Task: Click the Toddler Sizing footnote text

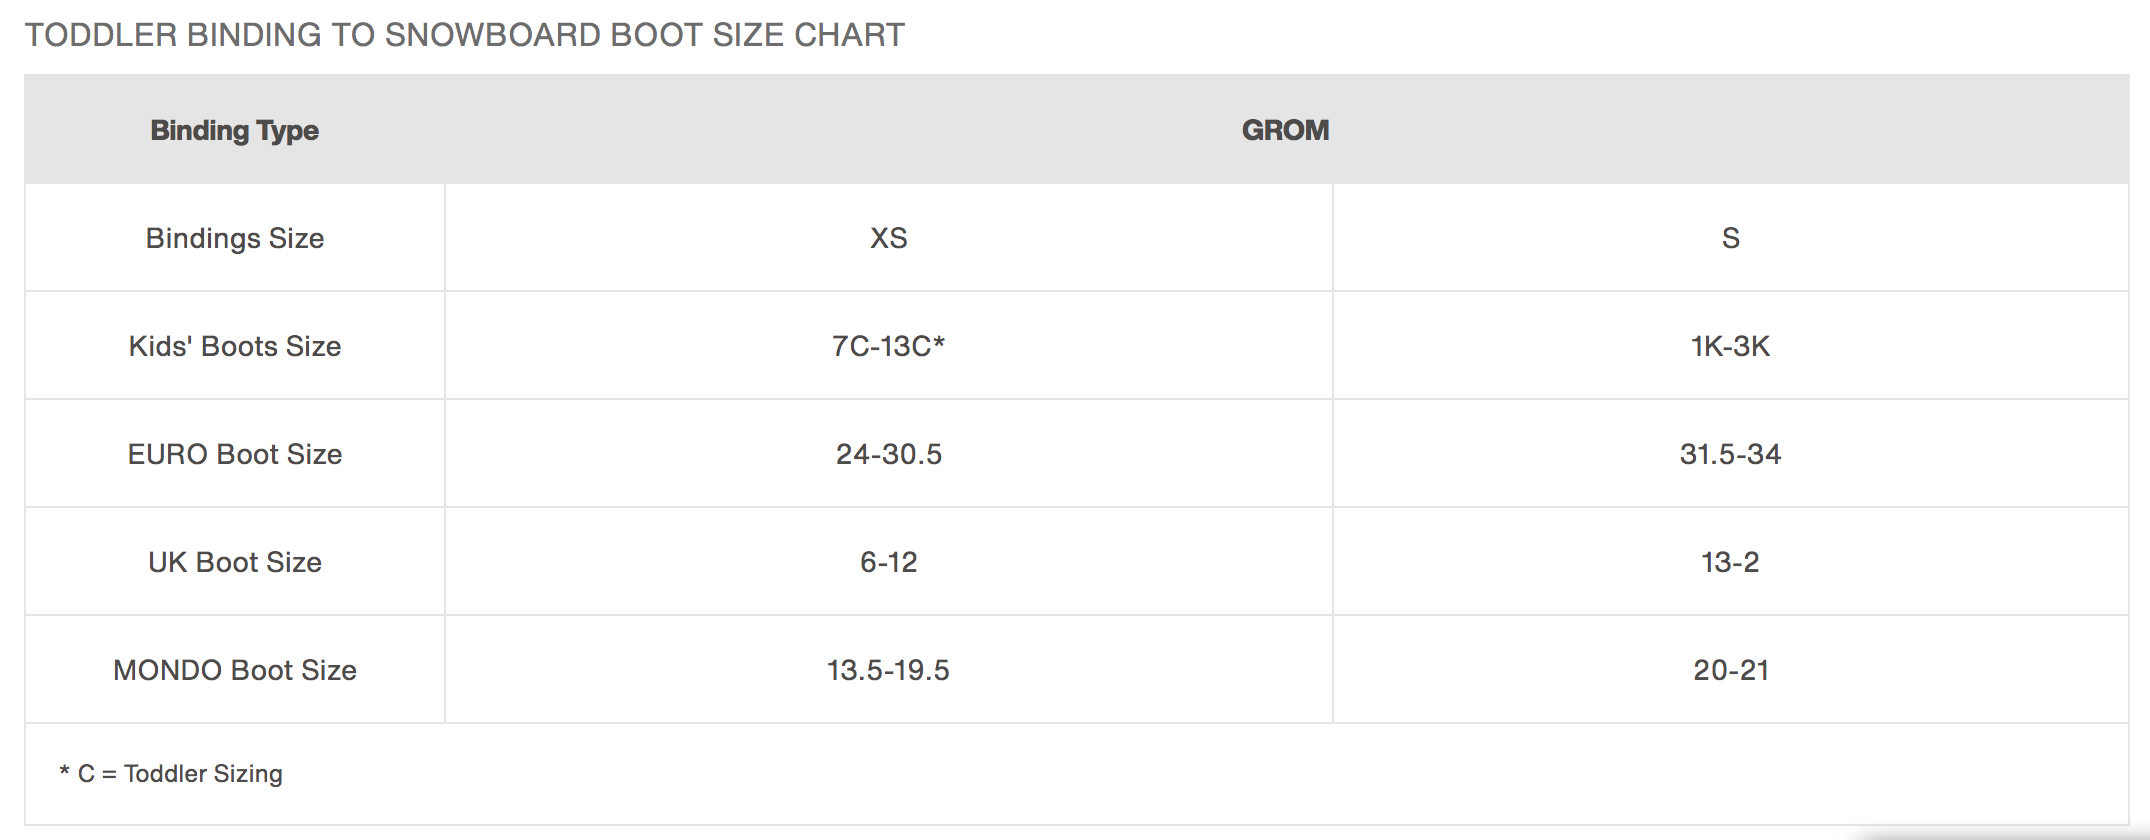Action: click(x=203, y=774)
